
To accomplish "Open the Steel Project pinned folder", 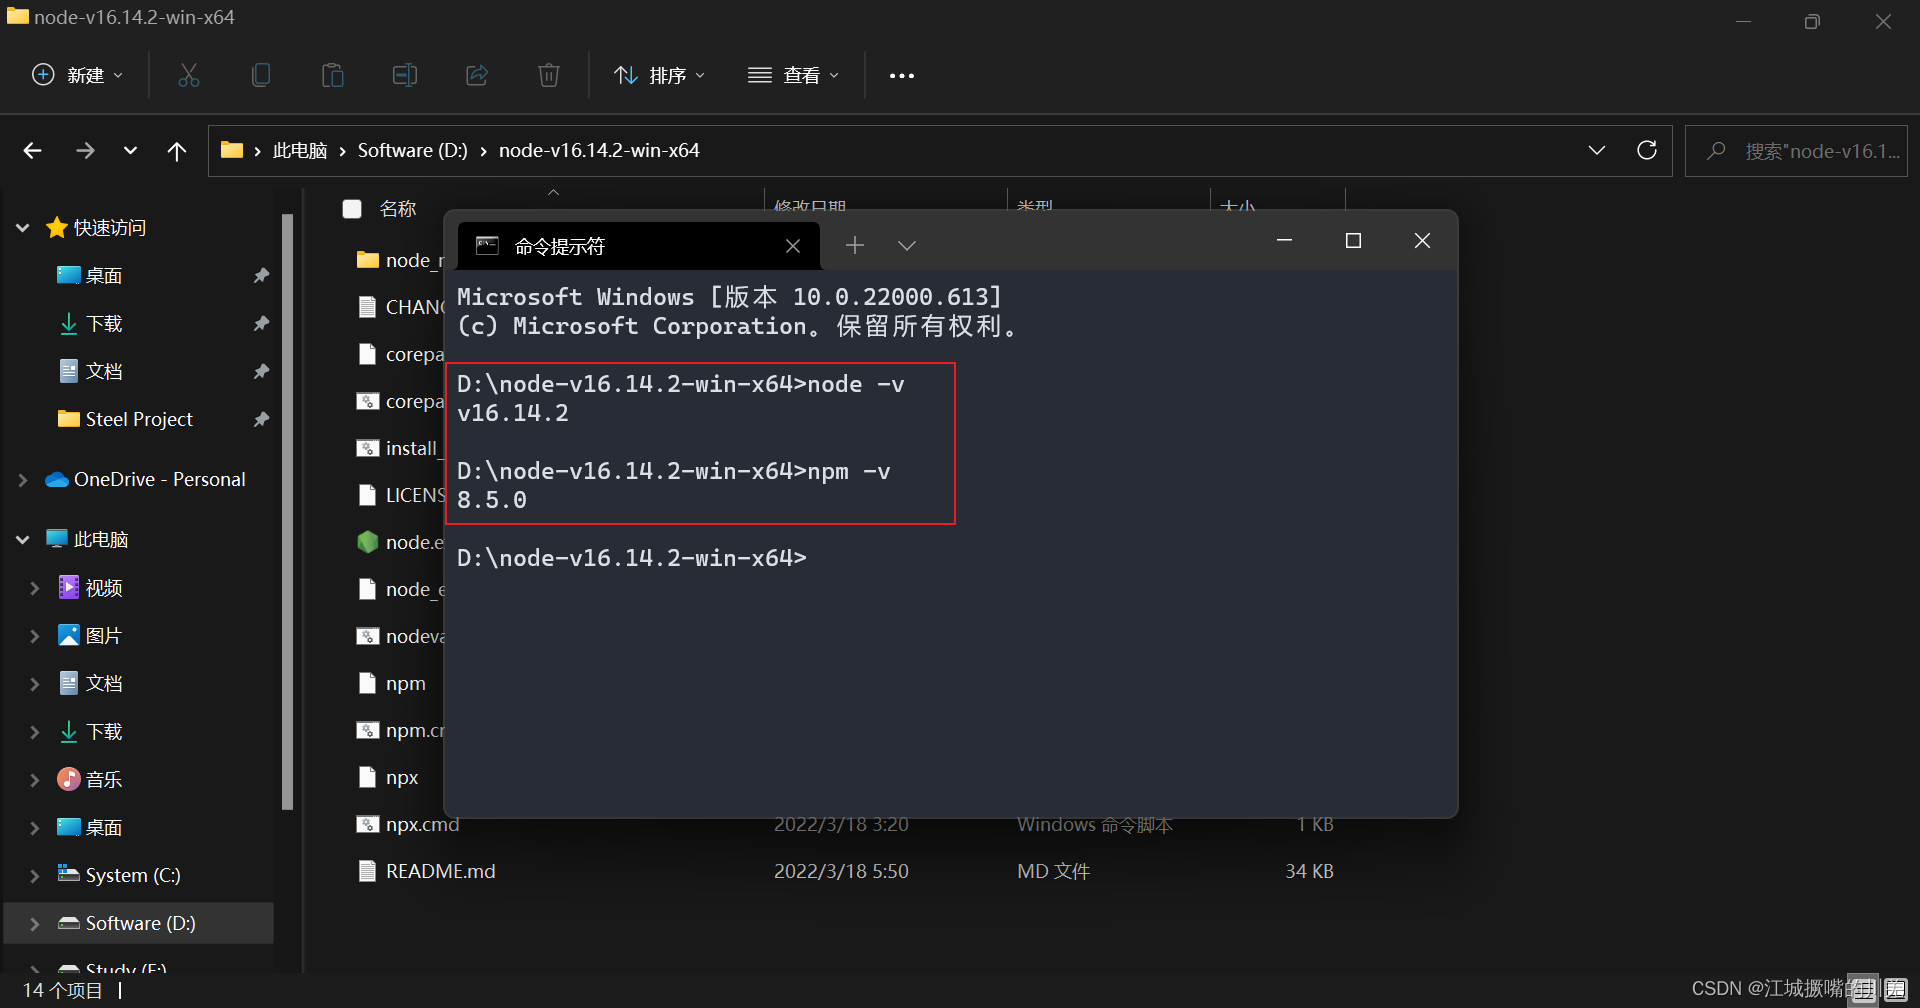I will 139,420.
